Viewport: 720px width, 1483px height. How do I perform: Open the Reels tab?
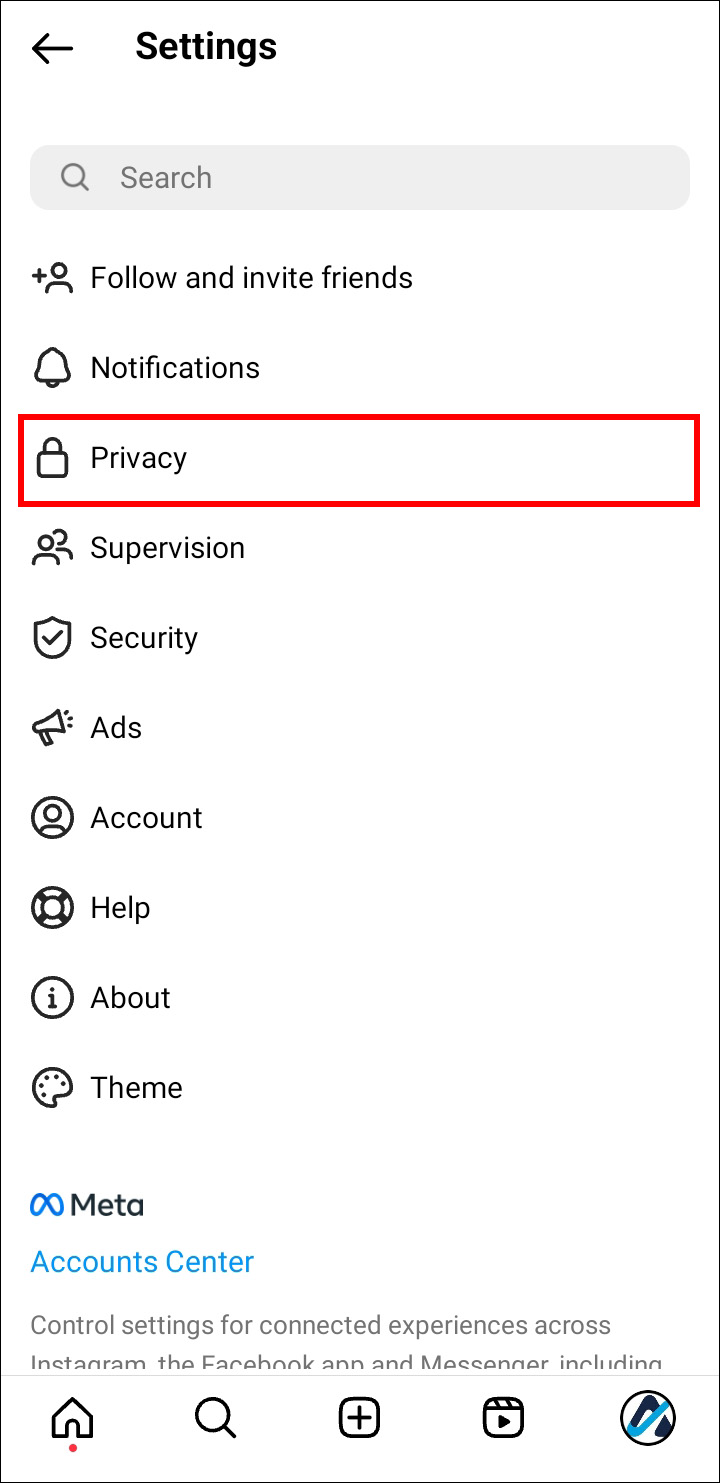coord(502,1417)
